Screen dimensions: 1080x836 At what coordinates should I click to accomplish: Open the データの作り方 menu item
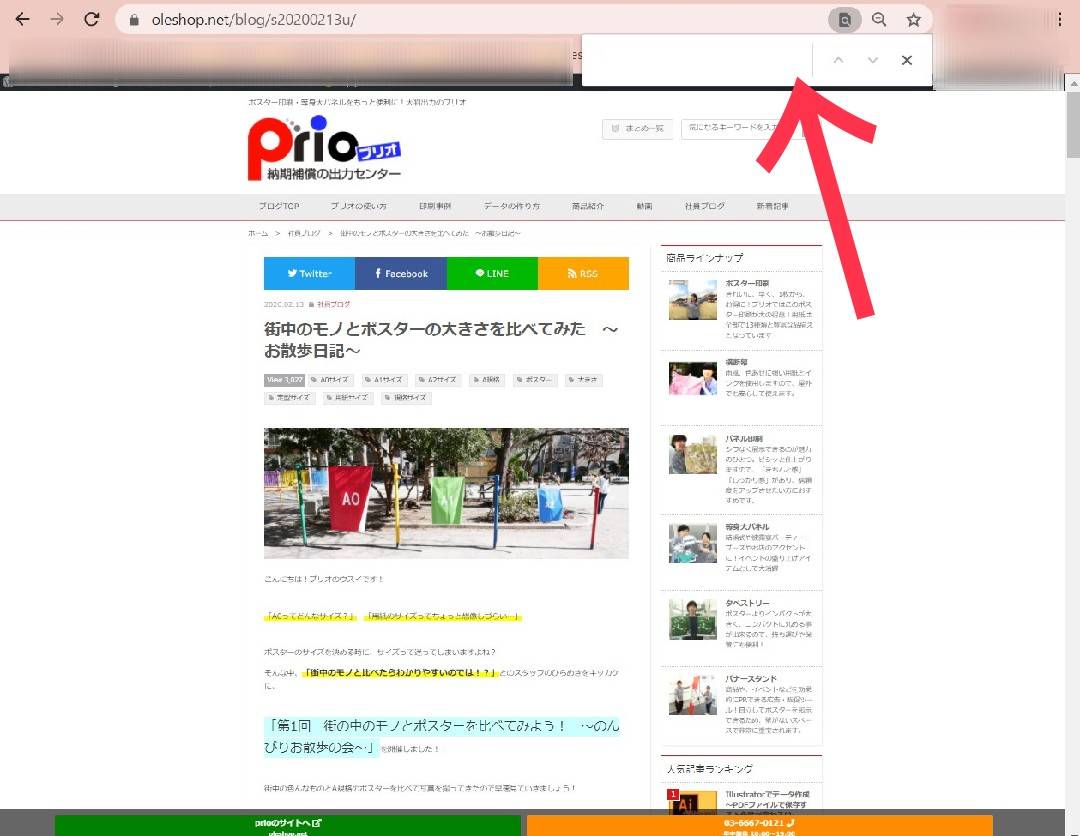[512, 206]
